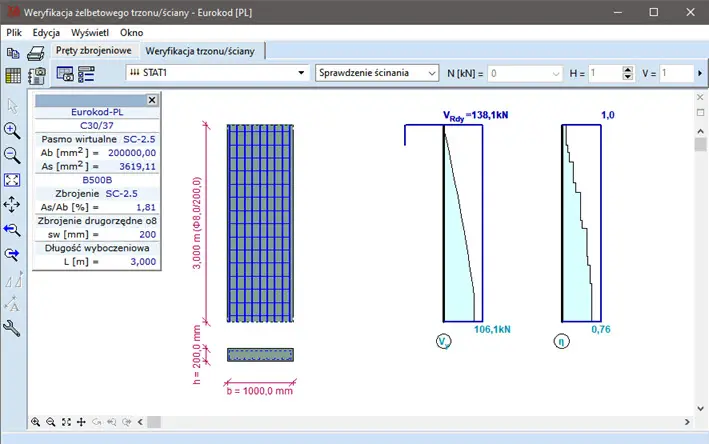Open the Edycja menu
Image resolution: width=709 pixels, height=444 pixels.
click(x=46, y=33)
